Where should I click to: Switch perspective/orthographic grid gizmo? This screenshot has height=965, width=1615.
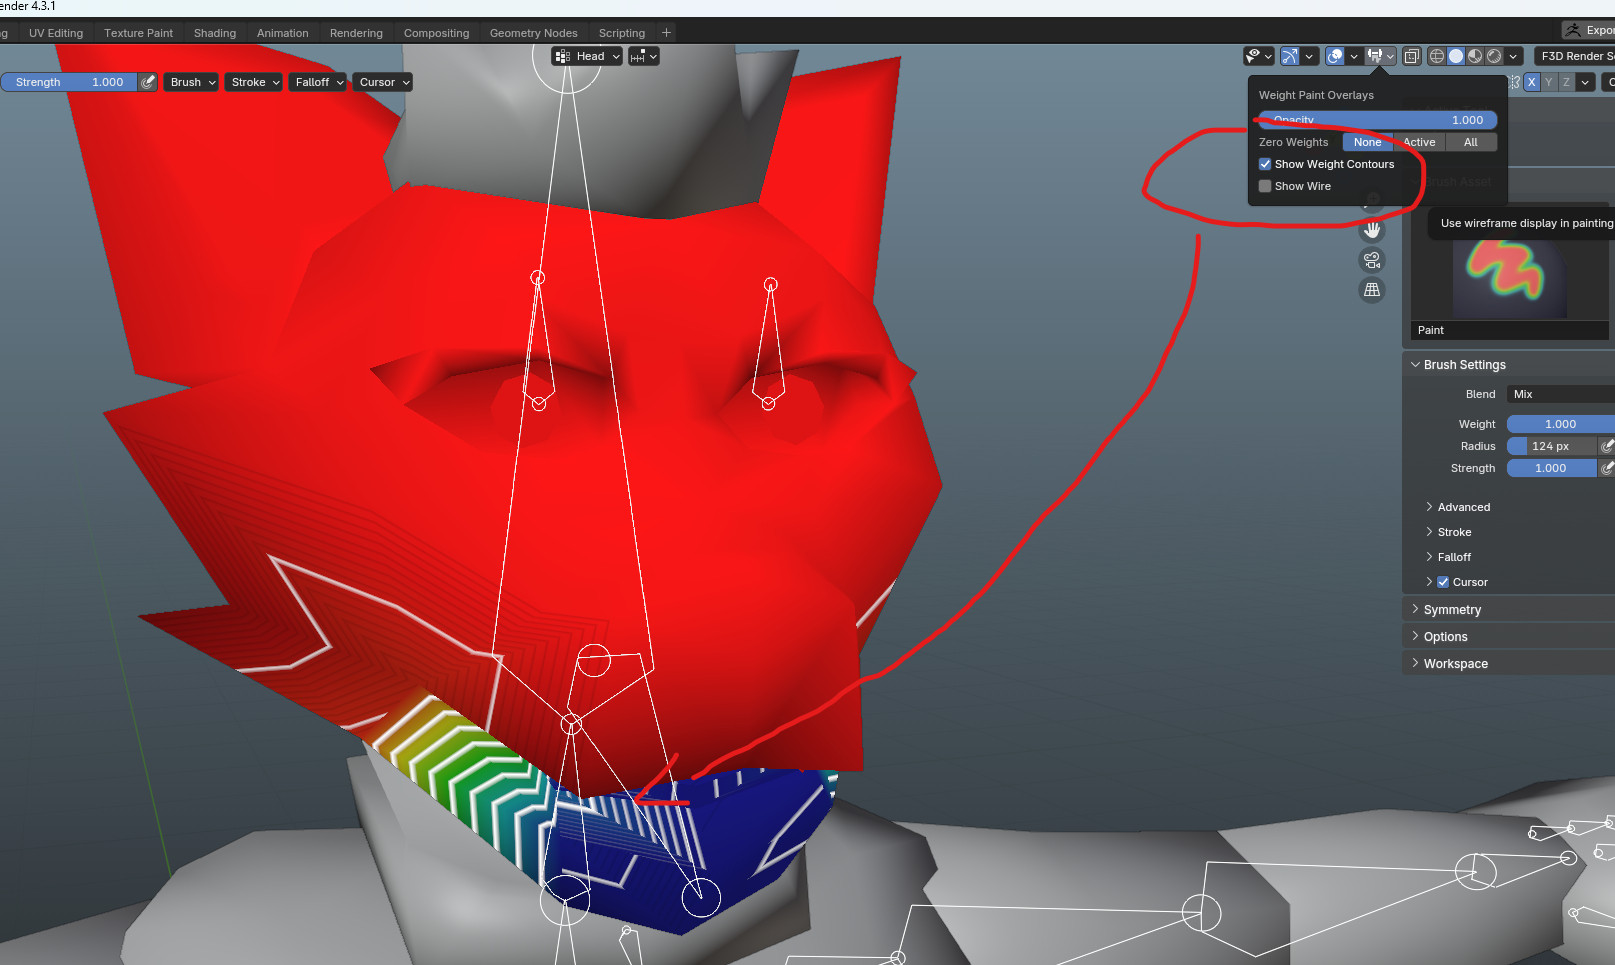point(1372,290)
